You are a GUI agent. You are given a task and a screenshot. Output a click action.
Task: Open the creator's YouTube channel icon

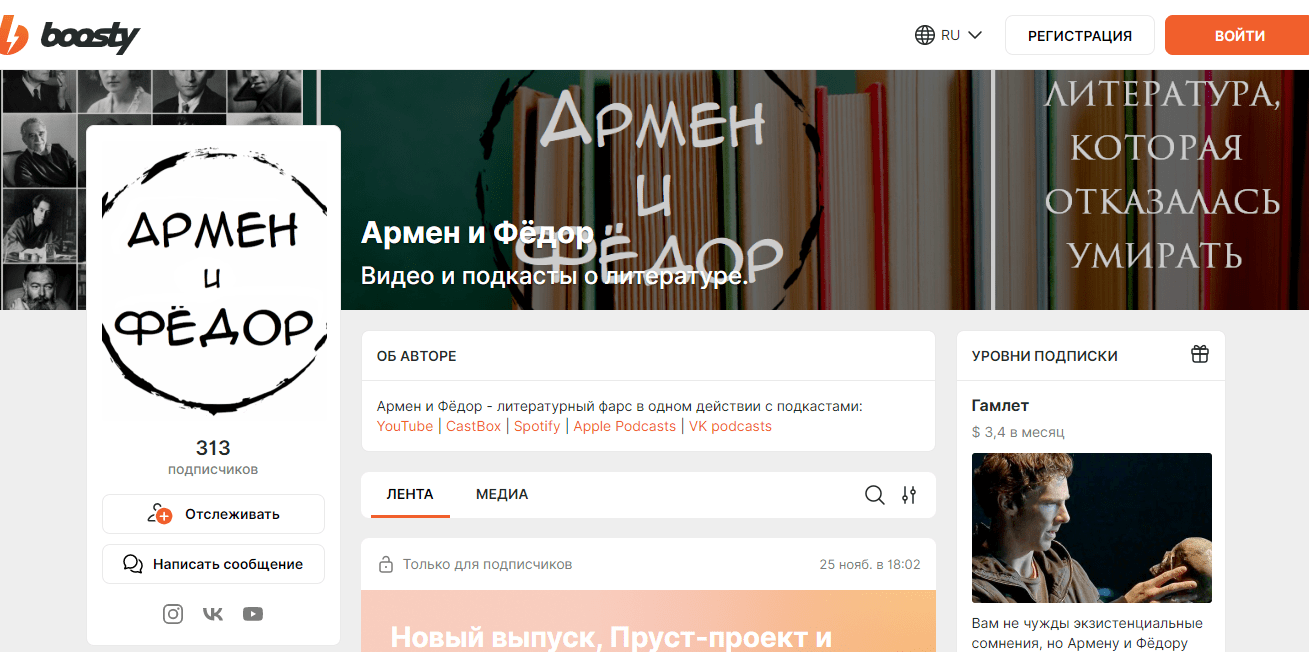click(x=252, y=613)
